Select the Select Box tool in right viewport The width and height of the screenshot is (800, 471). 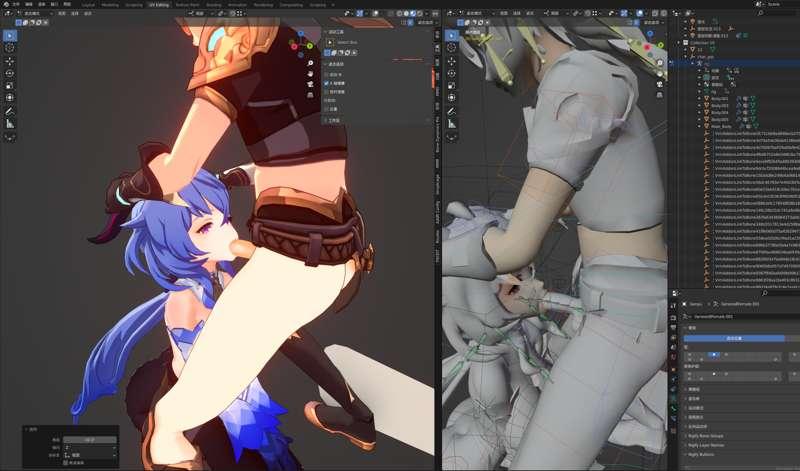452,36
